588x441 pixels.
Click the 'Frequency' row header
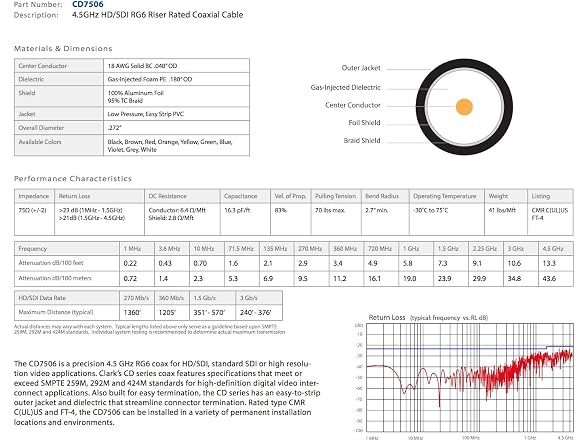point(33,249)
